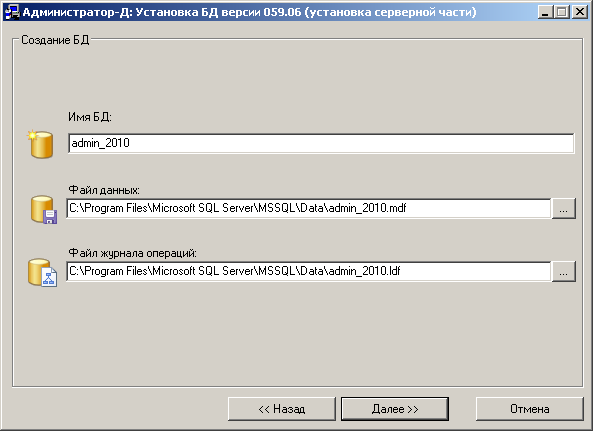
Task: Focus the Имя БД field containing admin_2010
Action: (x=321, y=143)
